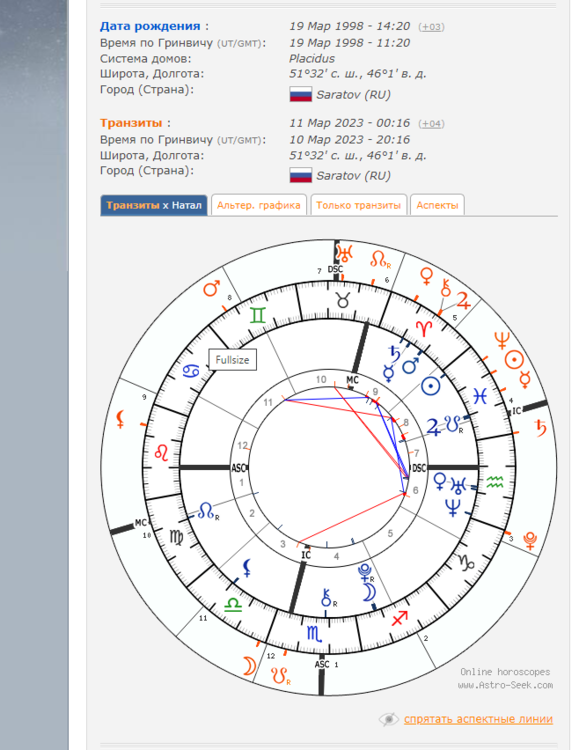Click the orange transit Jupiter glyph
This screenshot has width=579, height=750.
[x=463, y=300]
